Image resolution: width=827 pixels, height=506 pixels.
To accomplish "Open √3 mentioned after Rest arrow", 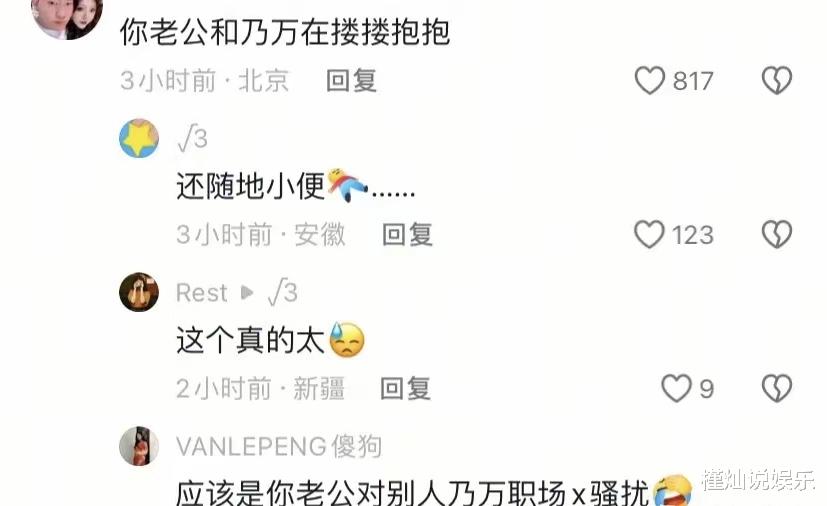I will point(283,292).
